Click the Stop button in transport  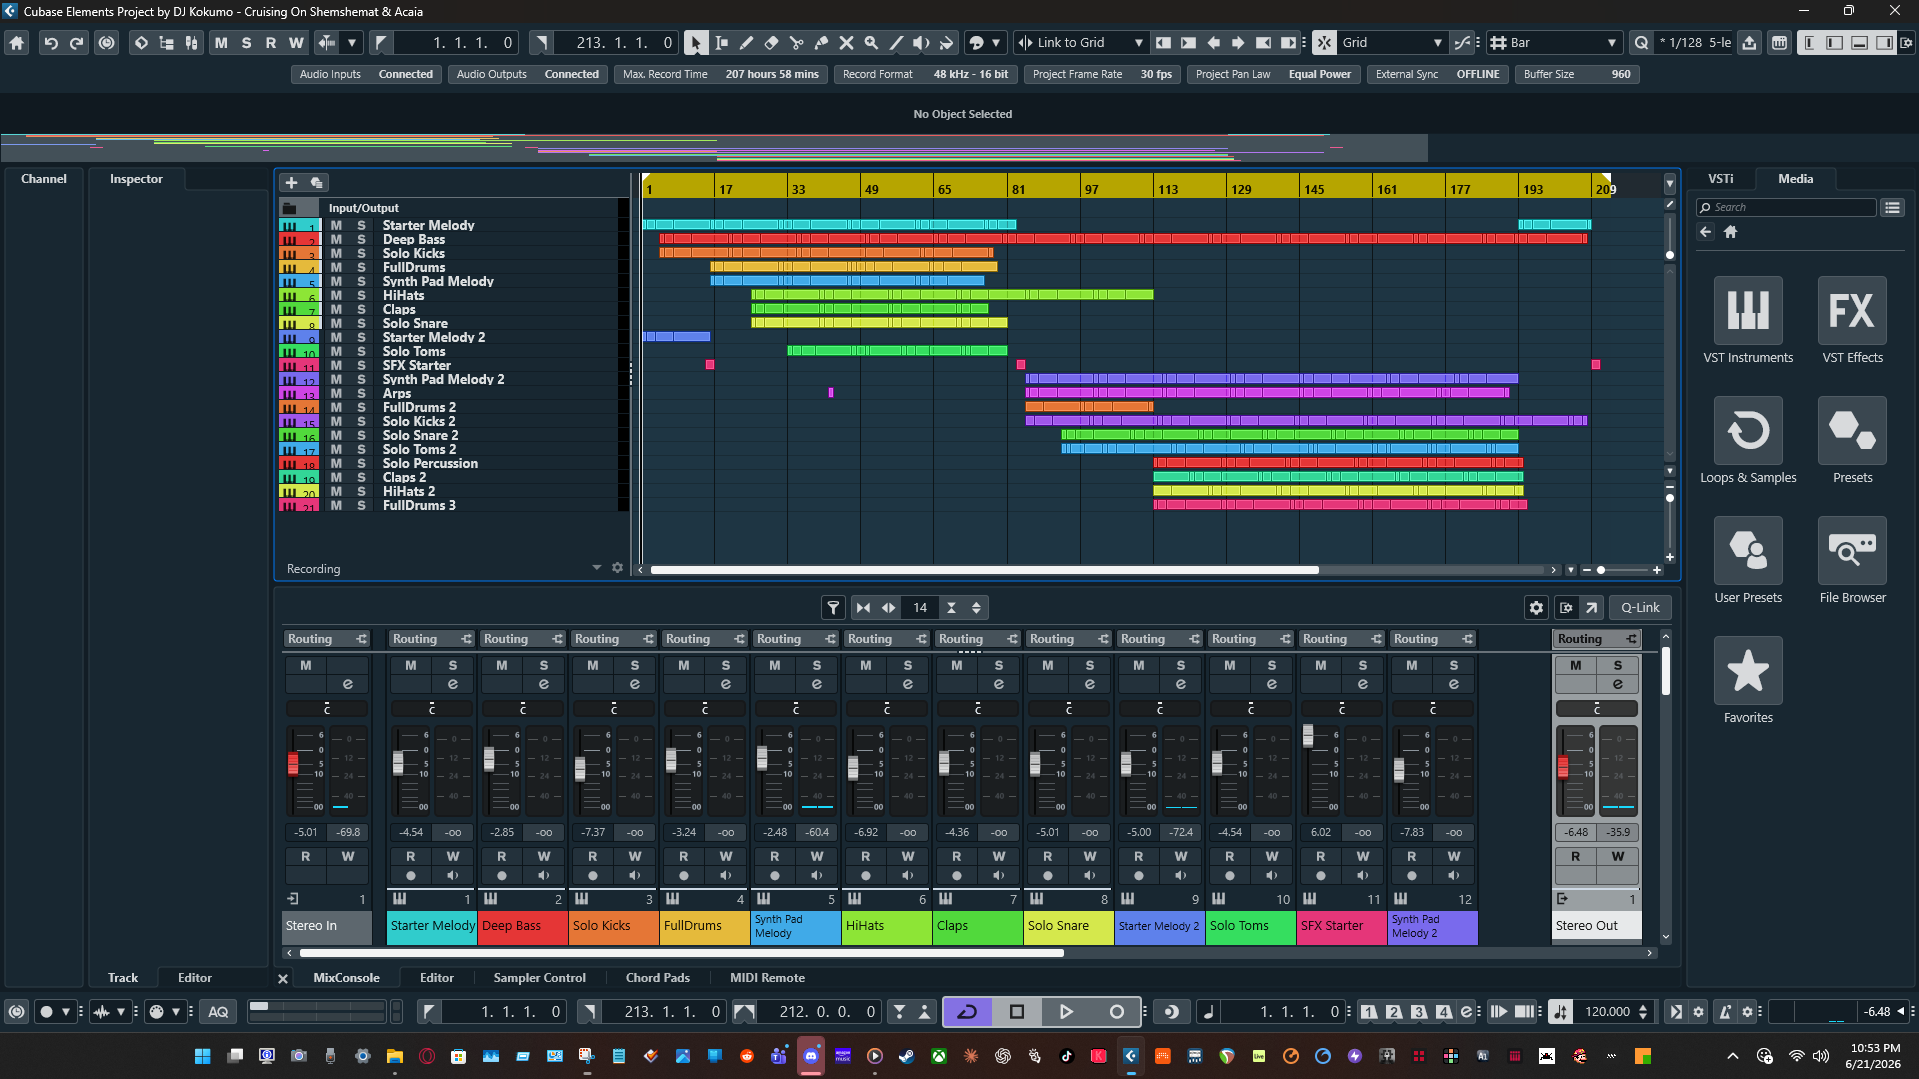coord(1017,1012)
